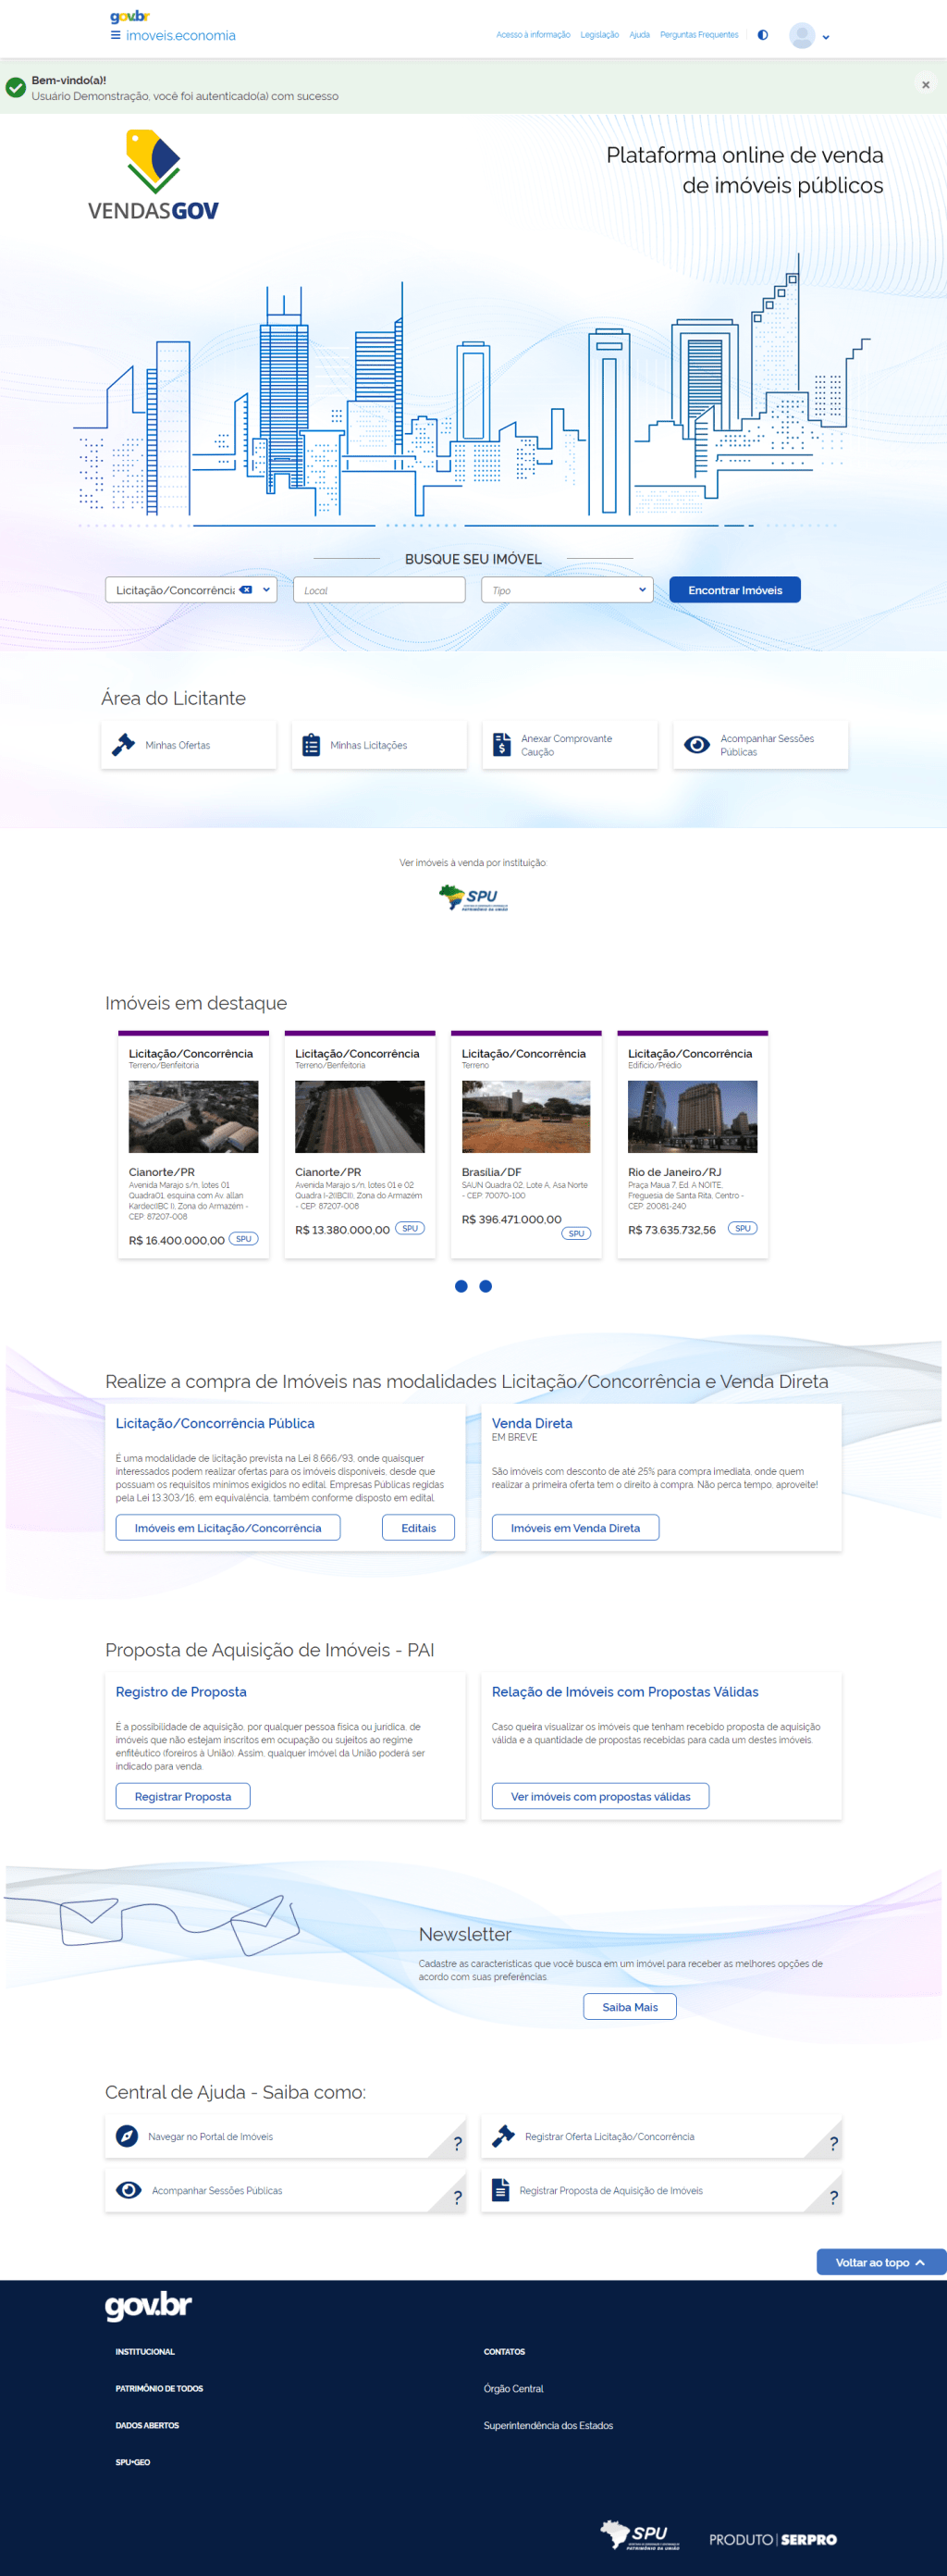
Task: Click Imóveis em Licitação/Concorrência button
Action: click(228, 1528)
